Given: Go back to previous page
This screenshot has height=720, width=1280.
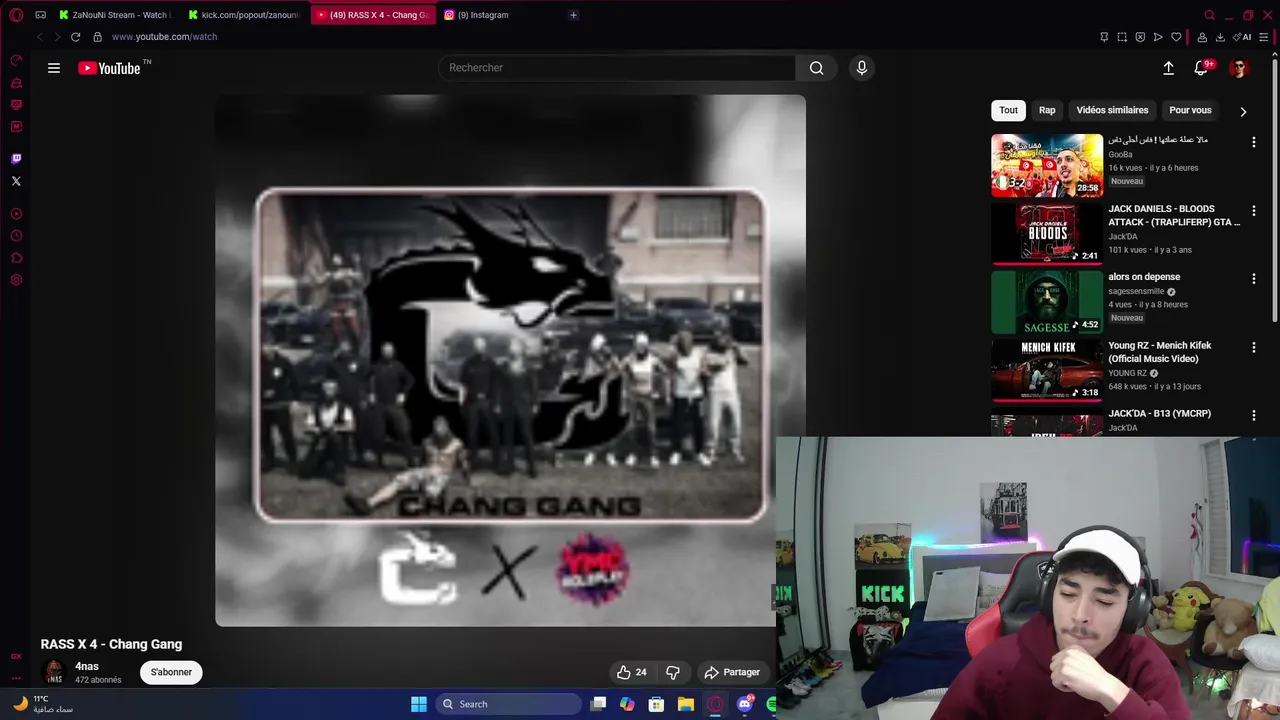Looking at the screenshot, I should 39,37.
